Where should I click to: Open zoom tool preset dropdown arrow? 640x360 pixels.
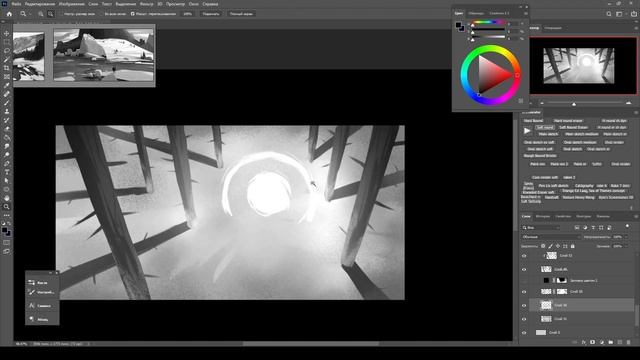[30, 14]
